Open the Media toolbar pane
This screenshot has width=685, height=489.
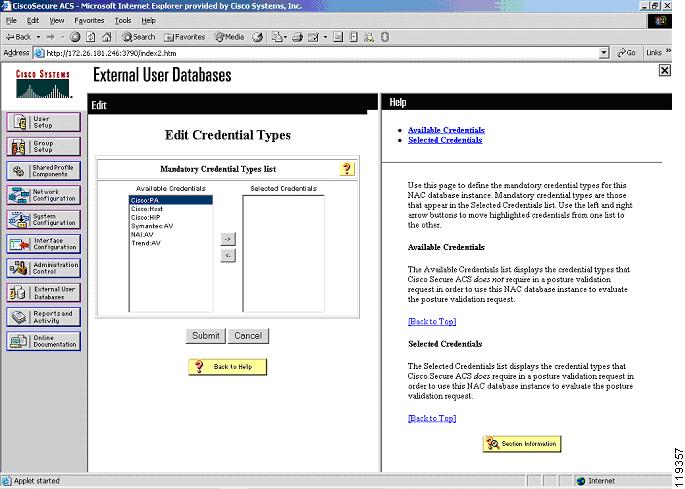[229, 37]
